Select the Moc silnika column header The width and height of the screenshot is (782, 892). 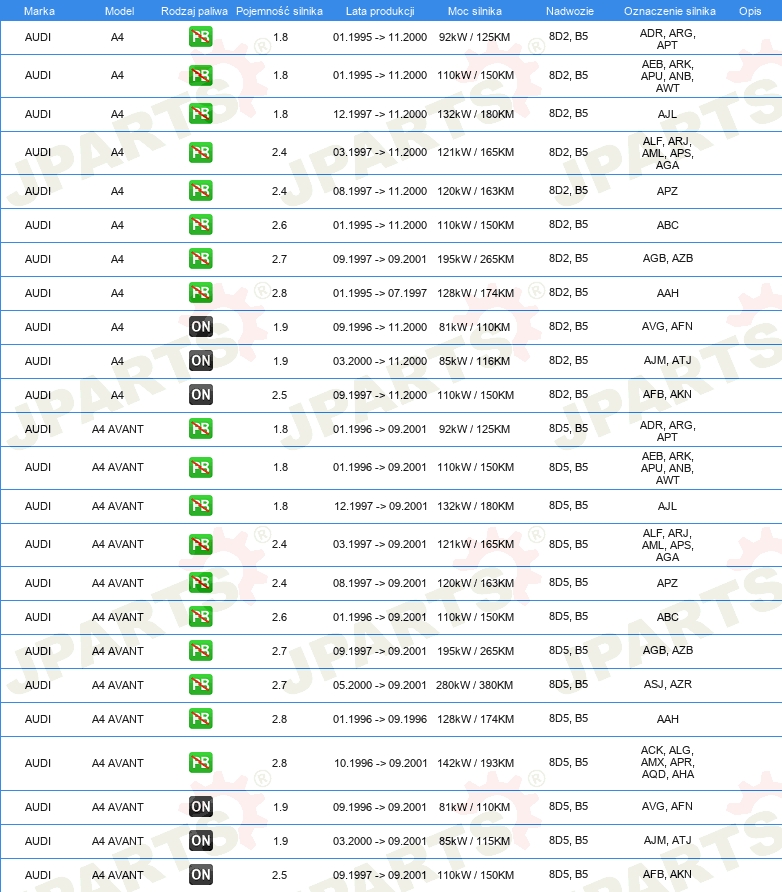[475, 11]
